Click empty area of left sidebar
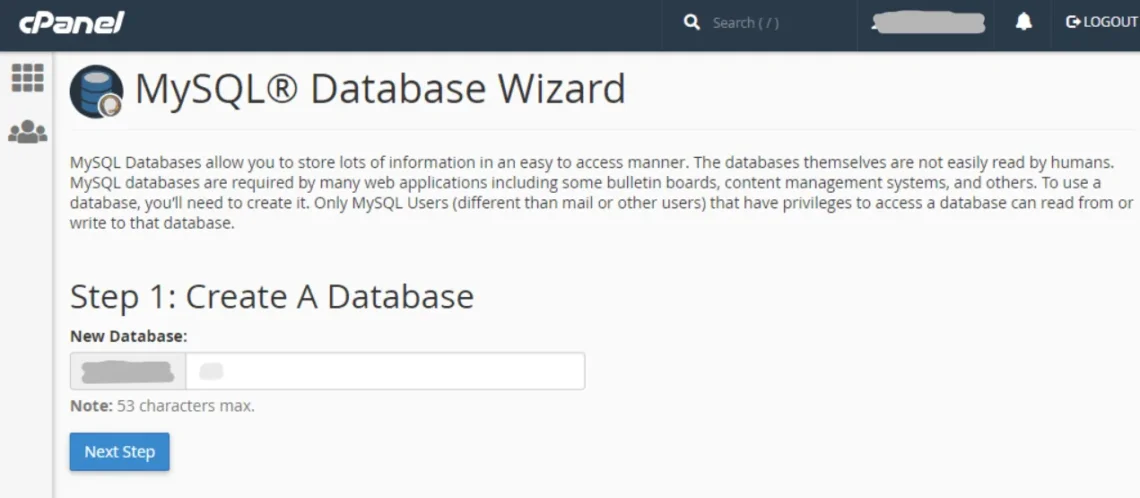The height and width of the screenshot is (498, 1140). [x=26, y=320]
